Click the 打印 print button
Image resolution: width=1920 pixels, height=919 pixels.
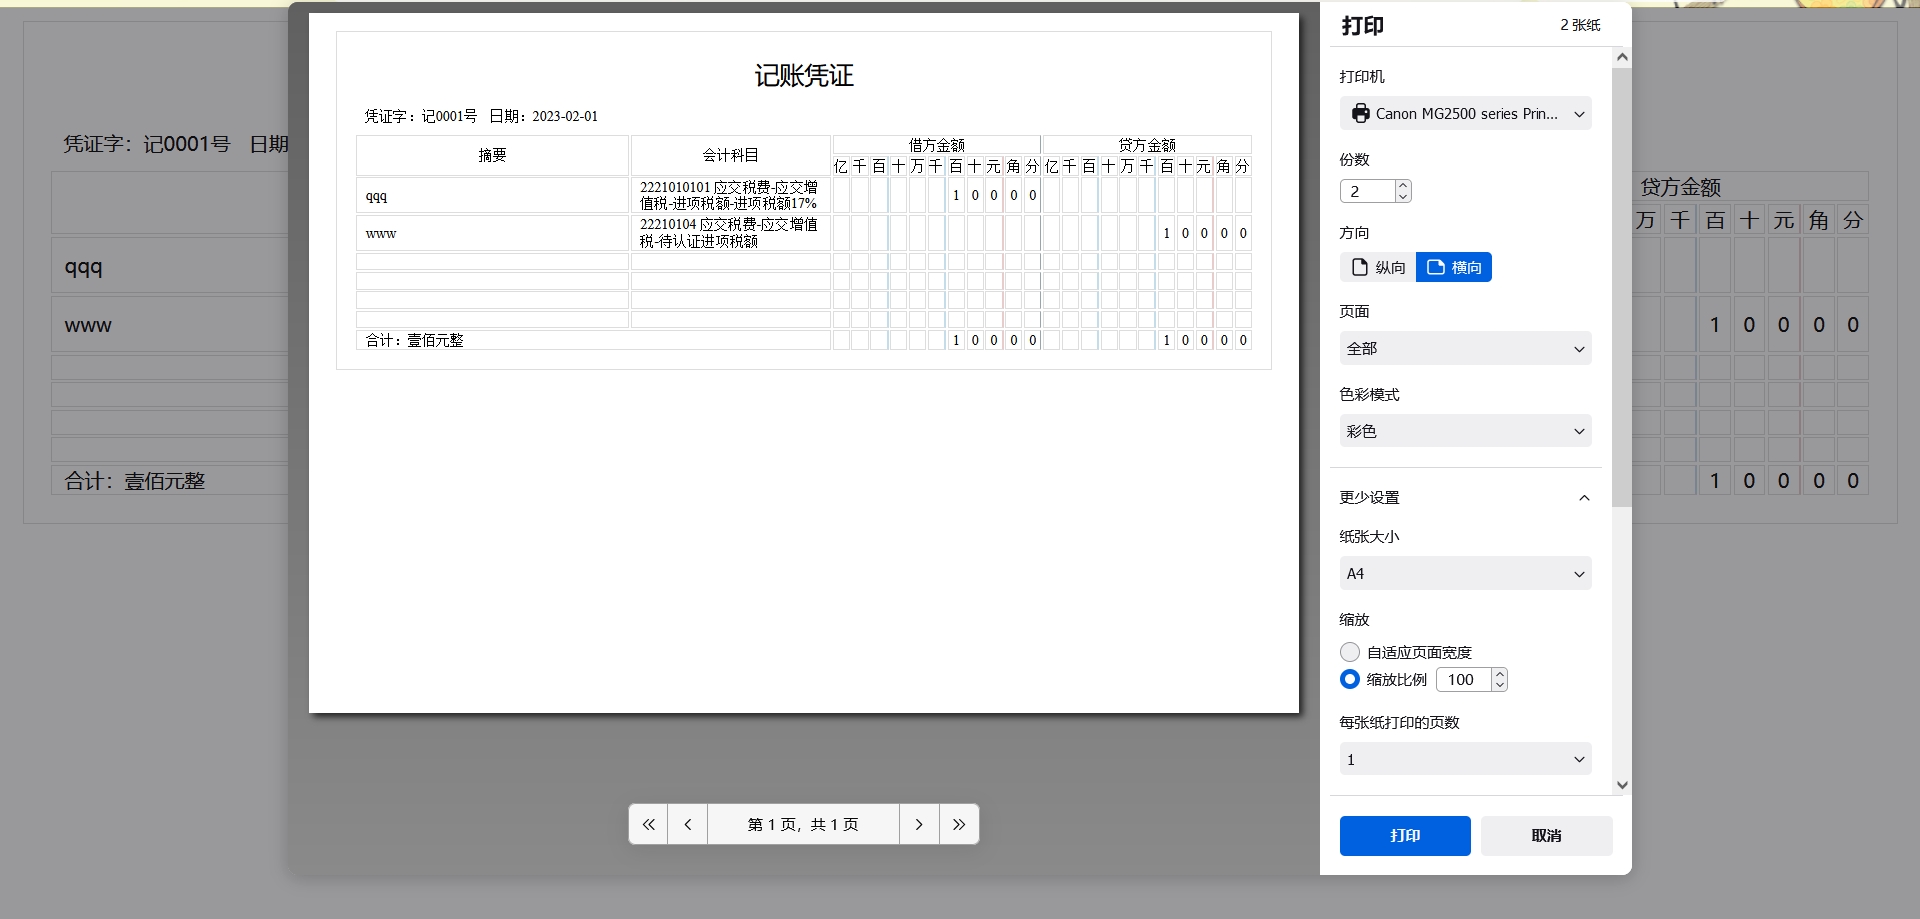1404,835
